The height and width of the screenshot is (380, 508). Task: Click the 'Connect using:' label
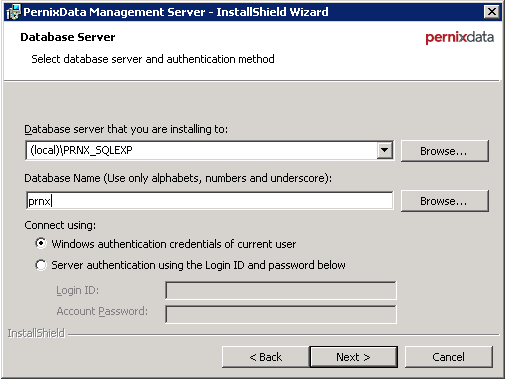pyautogui.click(x=60, y=225)
